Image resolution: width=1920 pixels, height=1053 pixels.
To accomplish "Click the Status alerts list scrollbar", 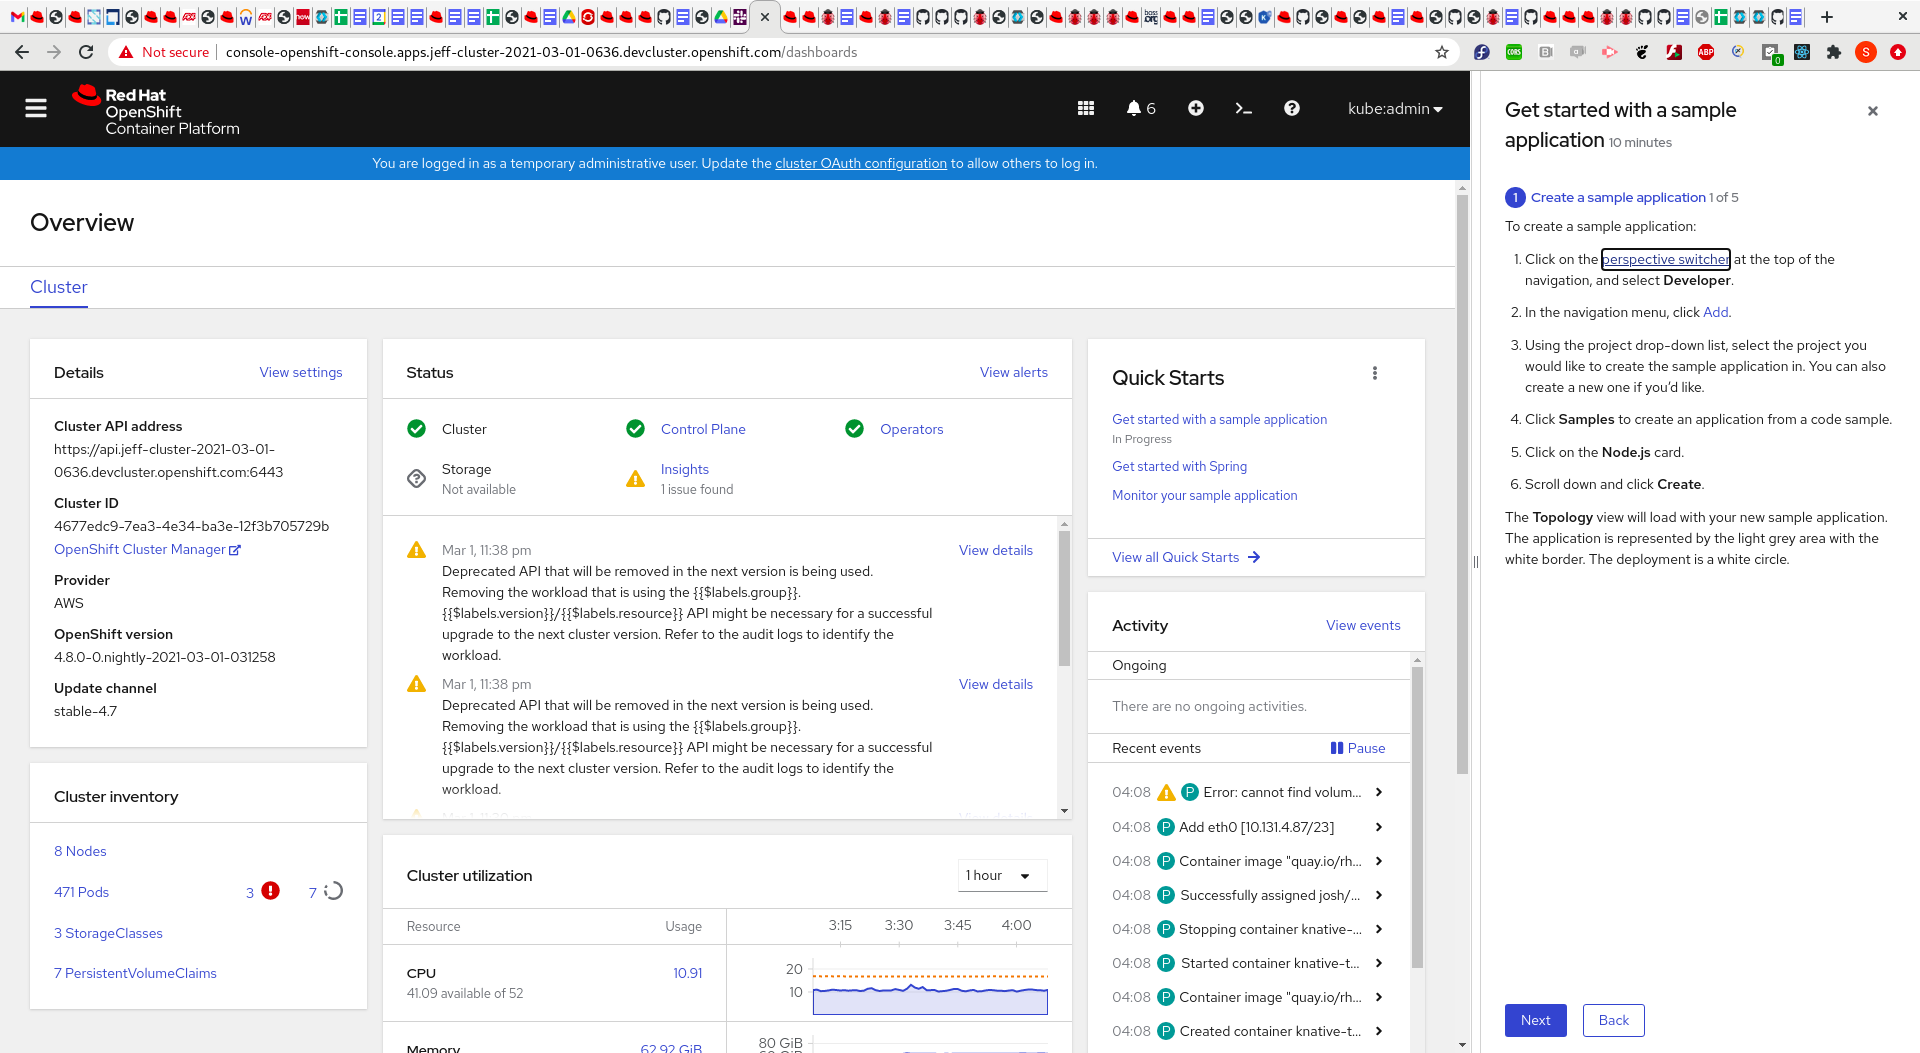I will pyautogui.click(x=1064, y=600).
